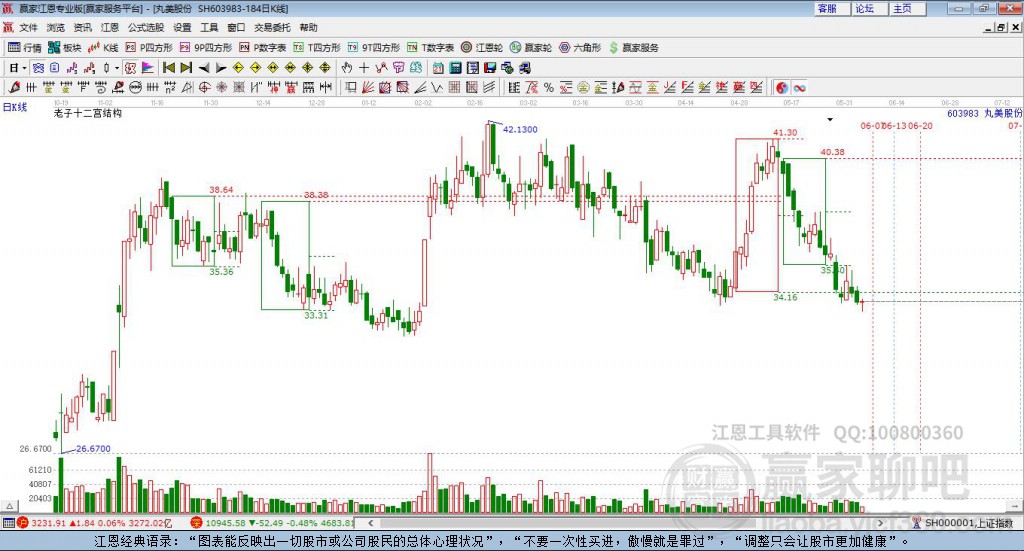Open the 赢家轮 wheel tool

point(531,48)
